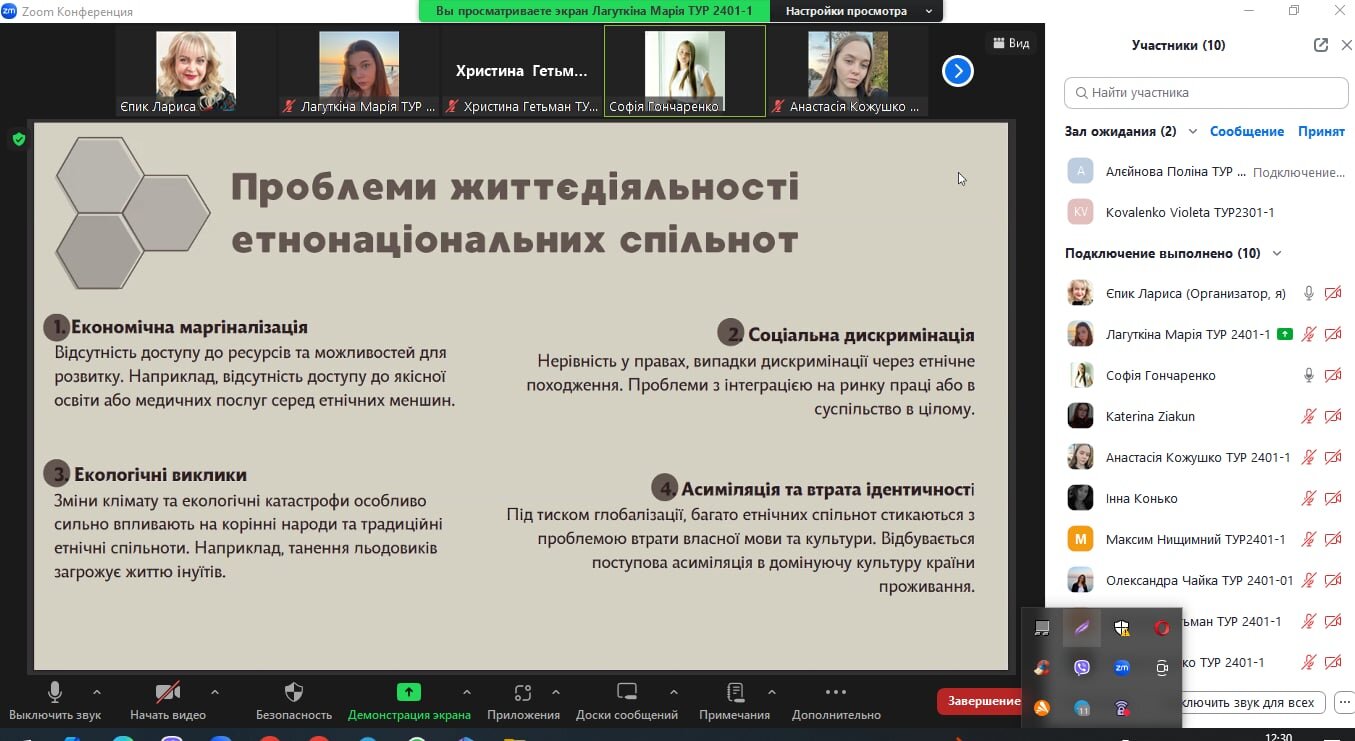
Task: Focus the Найти участника search field
Action: point(1206,93)
